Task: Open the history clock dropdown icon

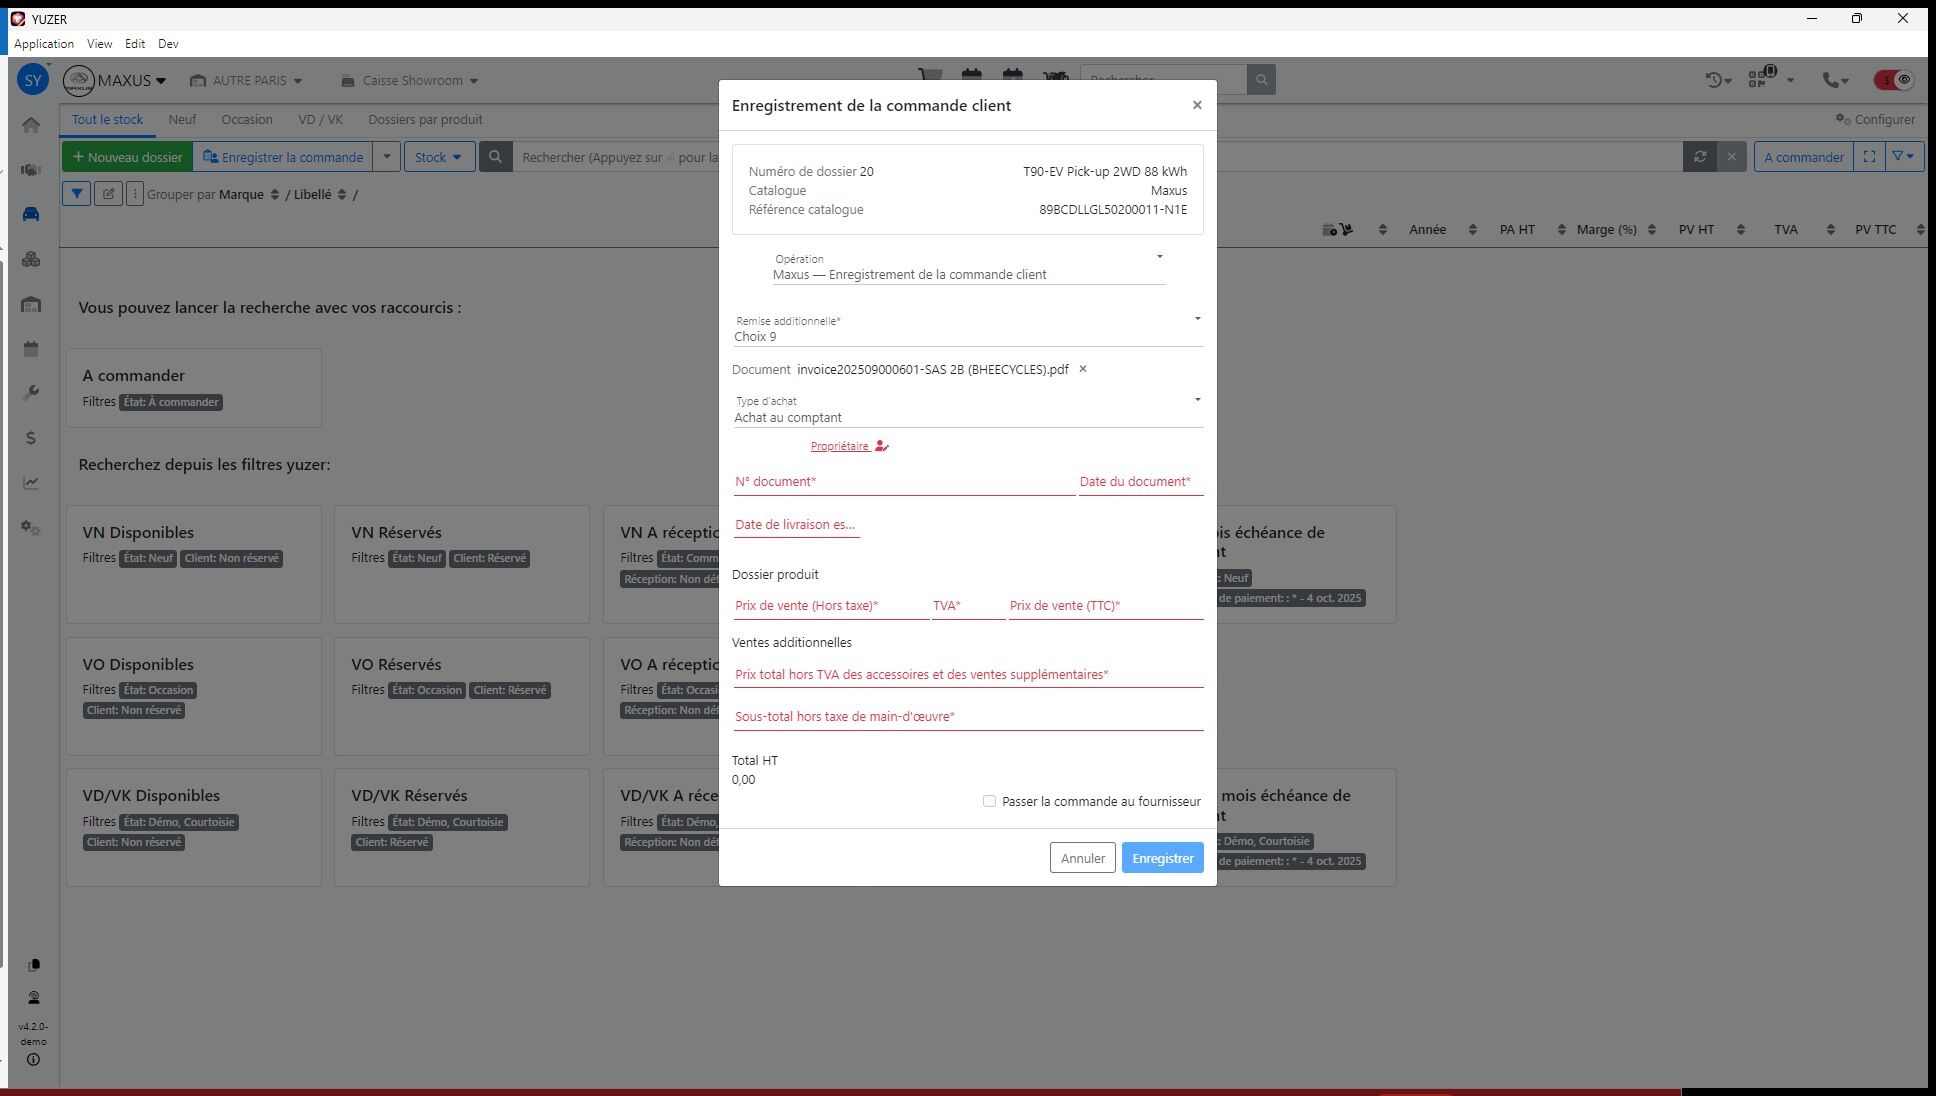Action: pos(1718,80)
